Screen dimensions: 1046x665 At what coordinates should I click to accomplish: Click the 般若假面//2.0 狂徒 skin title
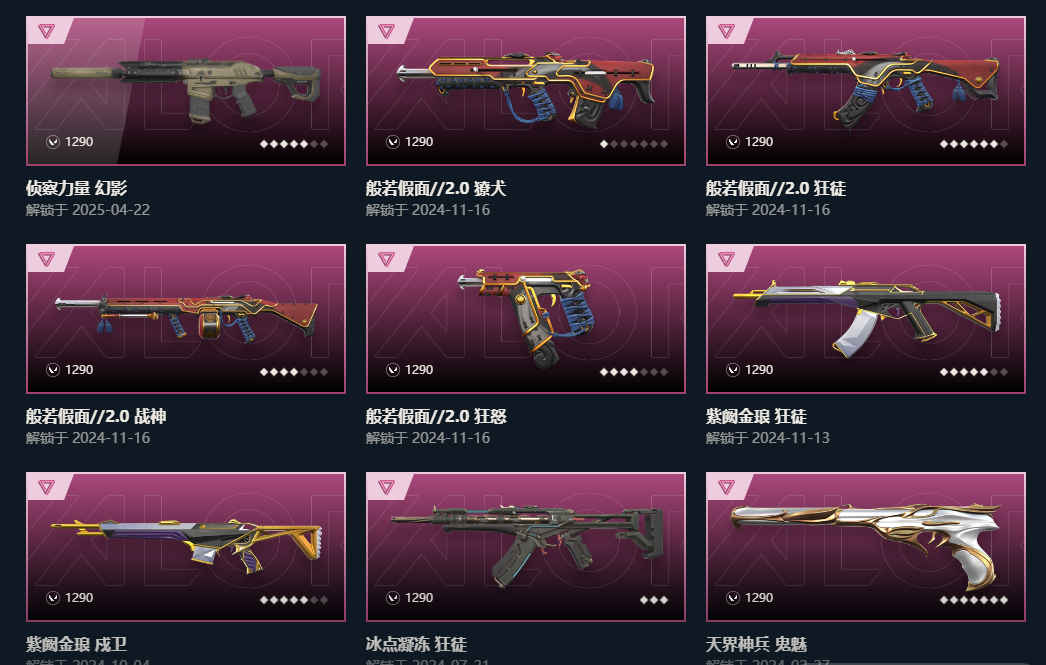pos(776,189)
